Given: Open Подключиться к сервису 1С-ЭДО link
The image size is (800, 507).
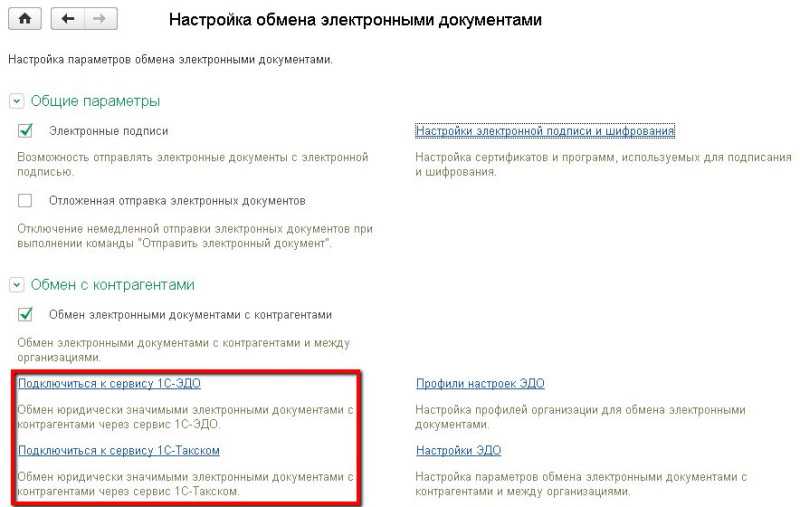Looking at the screenshot, I should pyautogui.click(x=109, y=384).
